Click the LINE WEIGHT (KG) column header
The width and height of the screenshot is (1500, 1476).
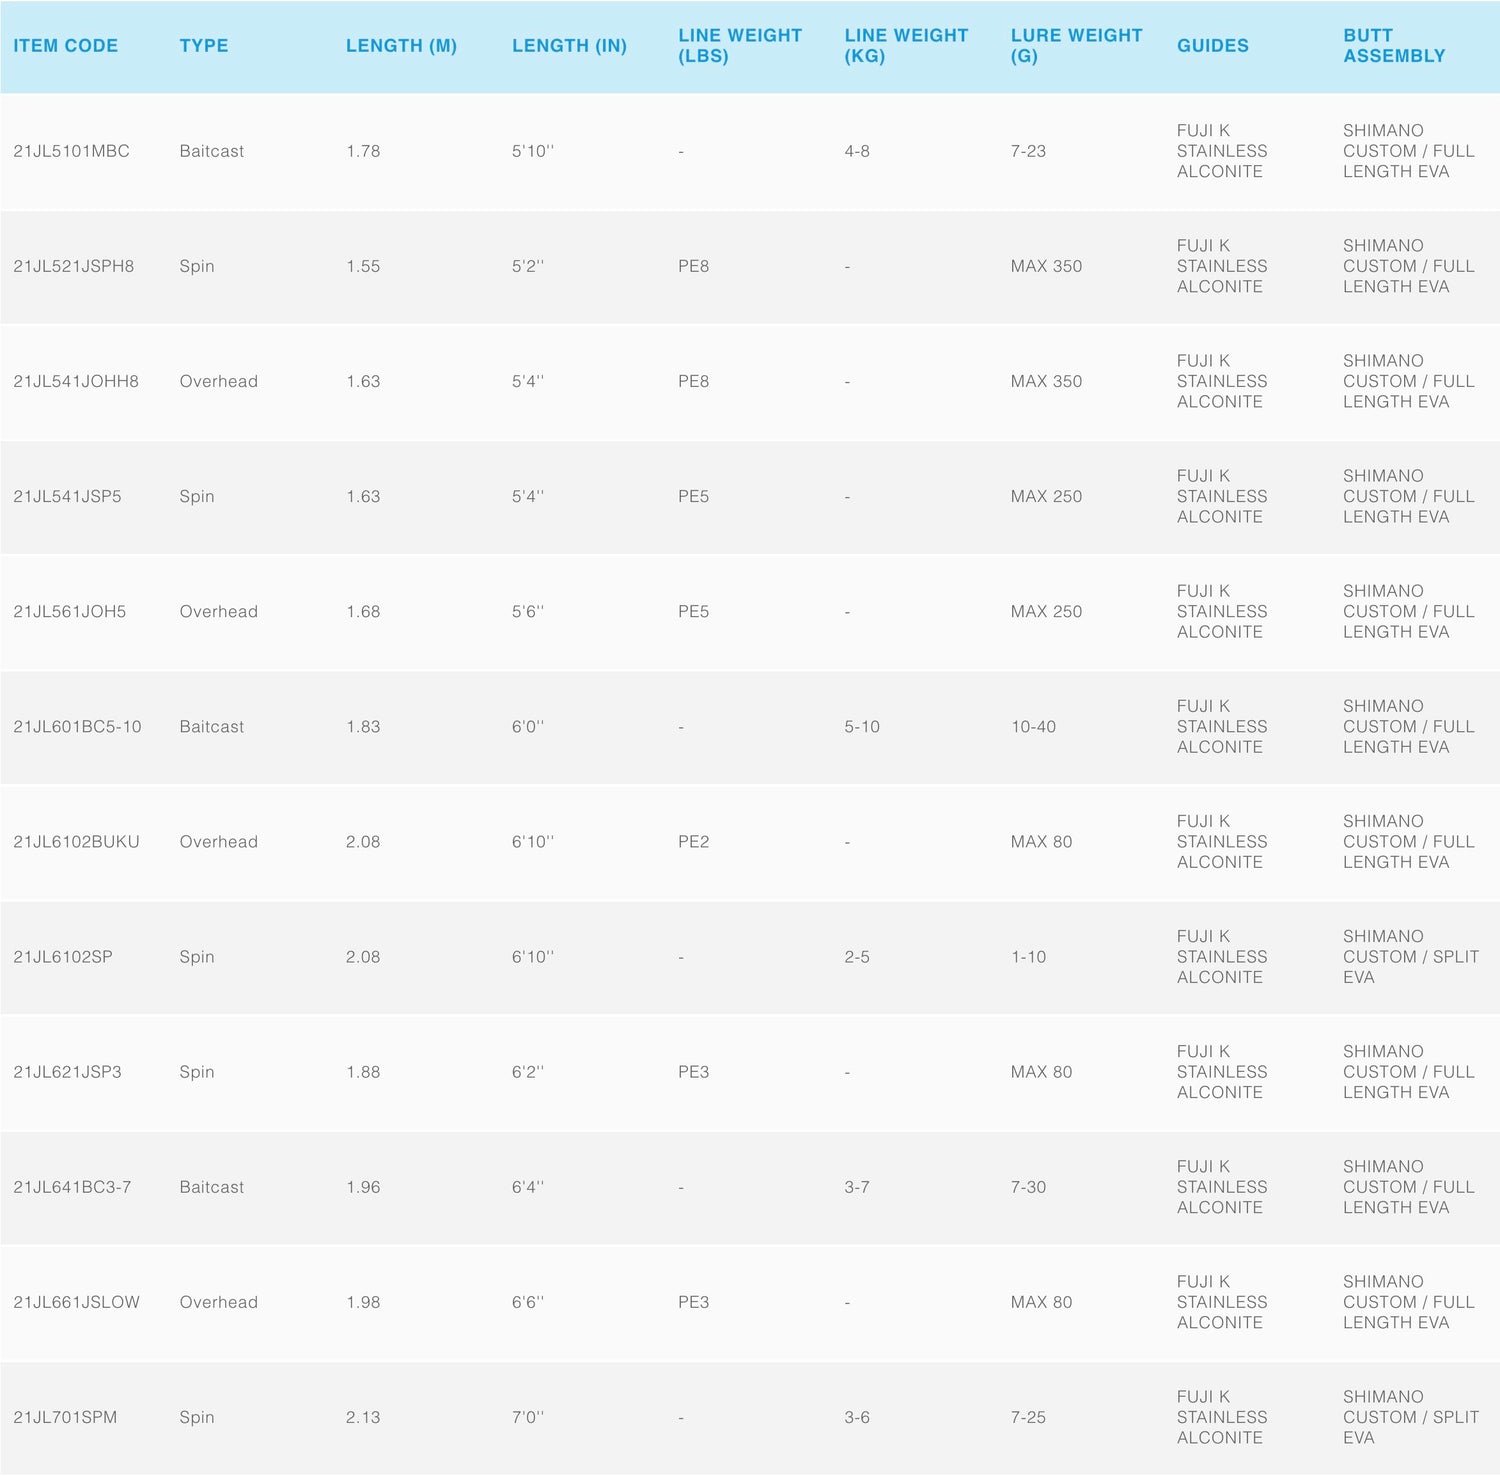(906, 46)
